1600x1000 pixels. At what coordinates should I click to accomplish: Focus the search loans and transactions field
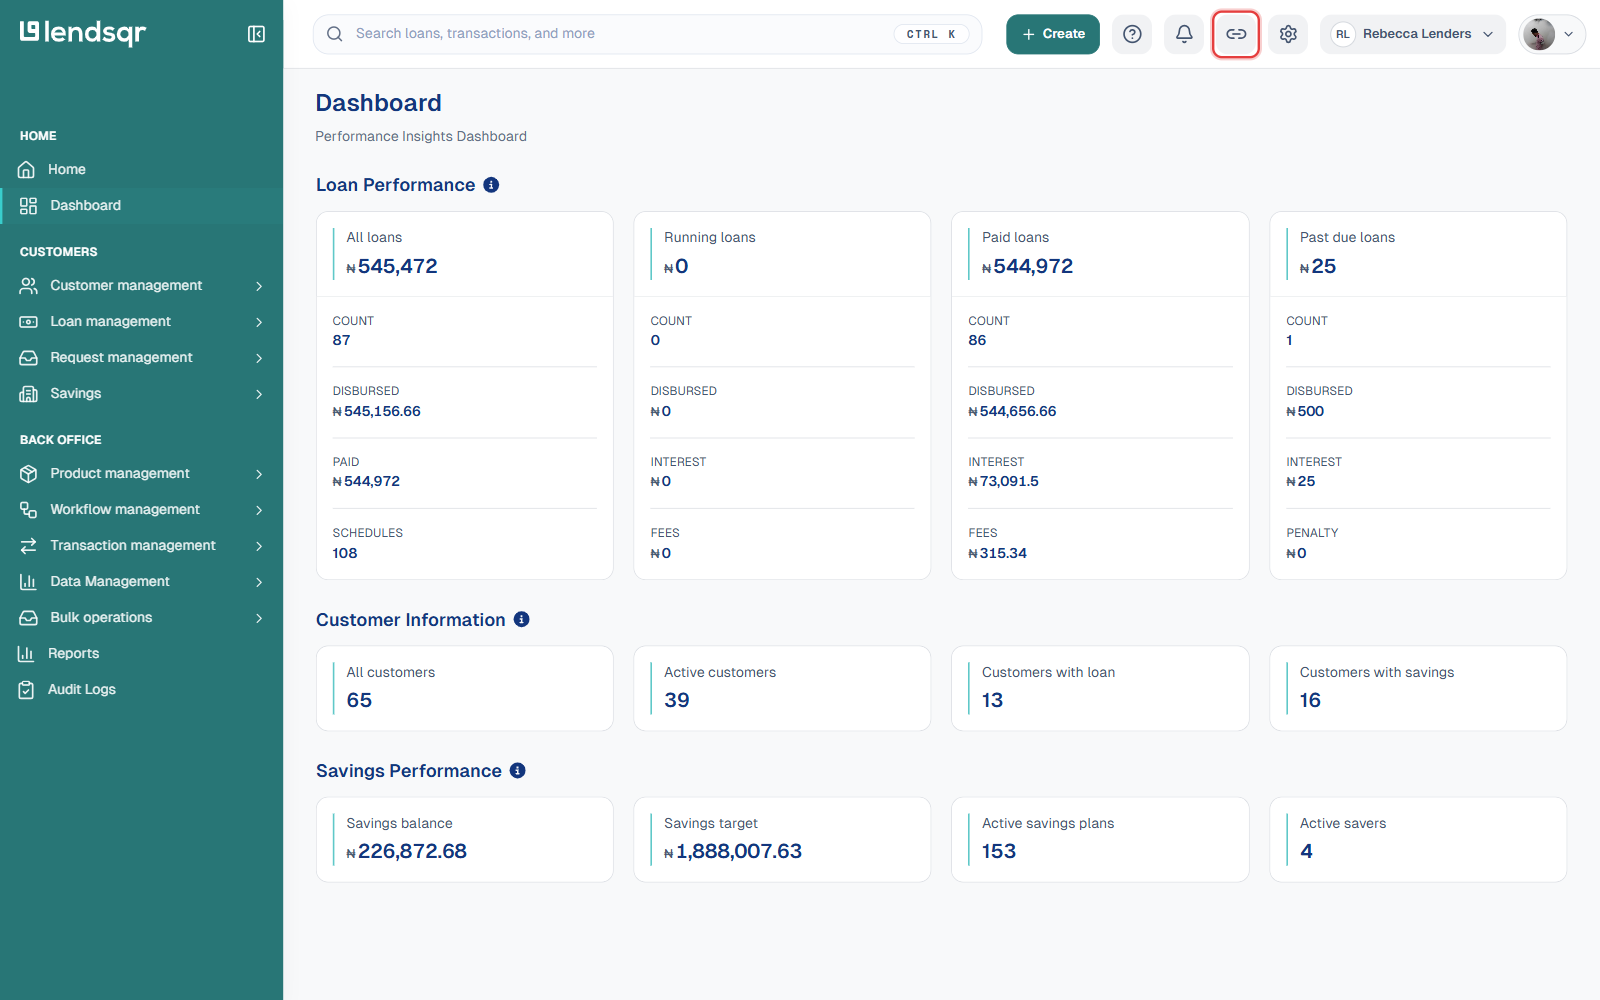(x=647, y=34)
